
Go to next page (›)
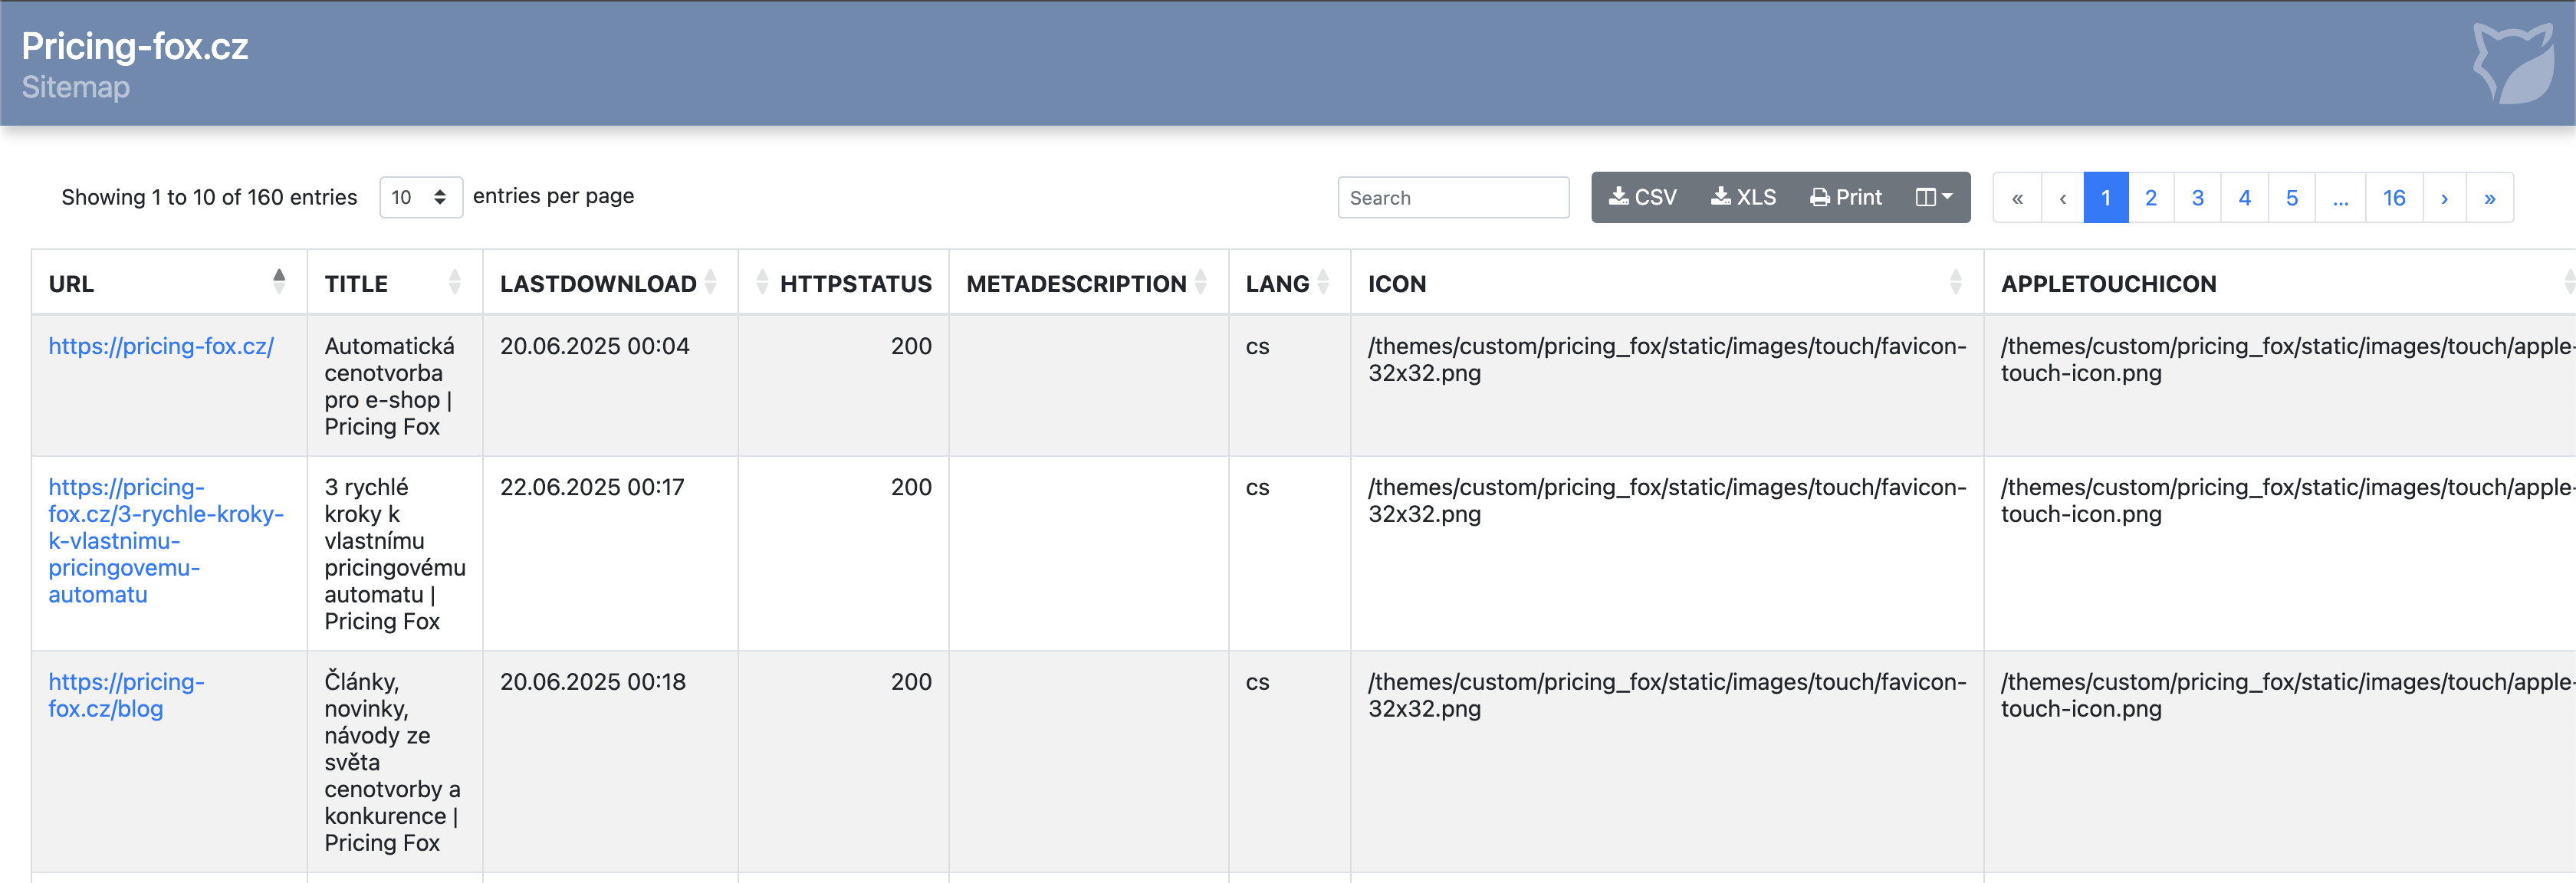pyautogui.click(x=2444, y=198)
